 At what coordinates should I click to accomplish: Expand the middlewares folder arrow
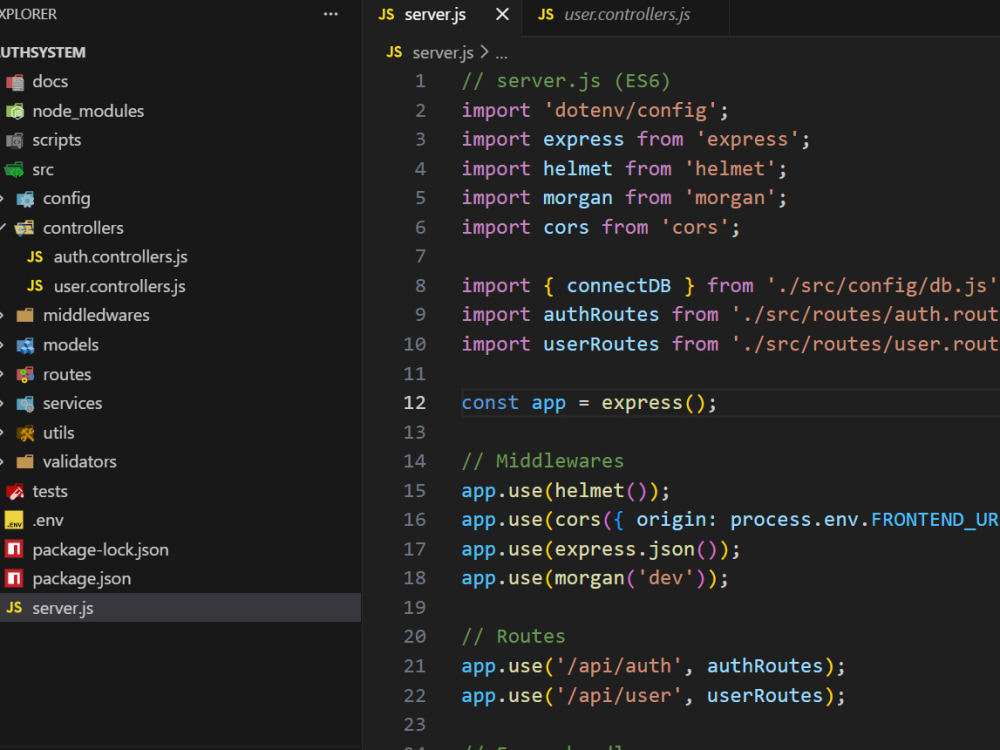pyautogui.click(x=3, y=315)
